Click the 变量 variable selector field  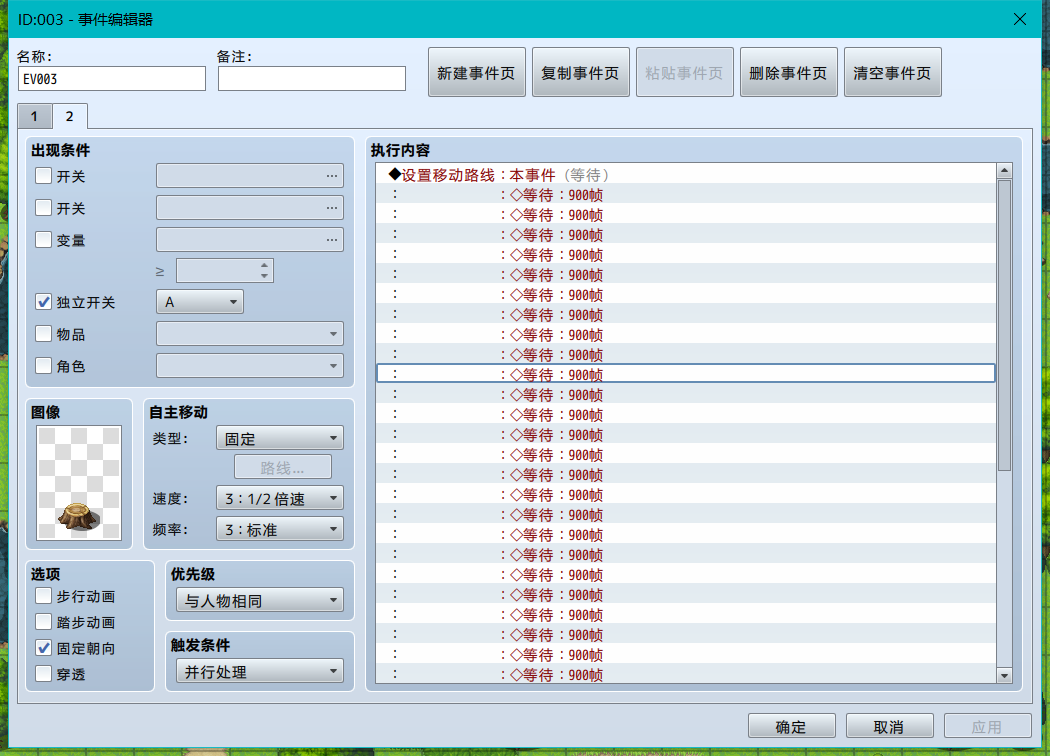250,240
